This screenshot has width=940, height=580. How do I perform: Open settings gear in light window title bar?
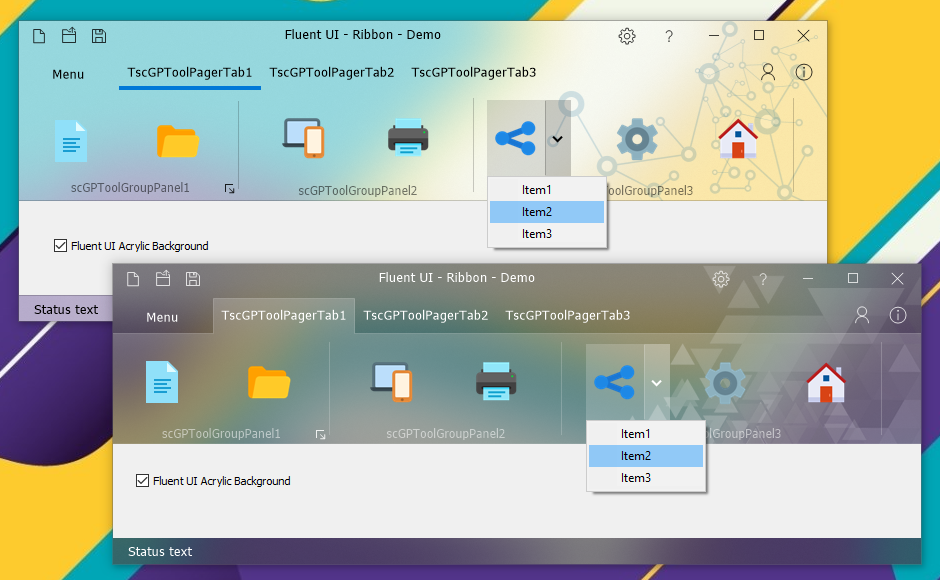pyautogui.click(x=626, y=36)
